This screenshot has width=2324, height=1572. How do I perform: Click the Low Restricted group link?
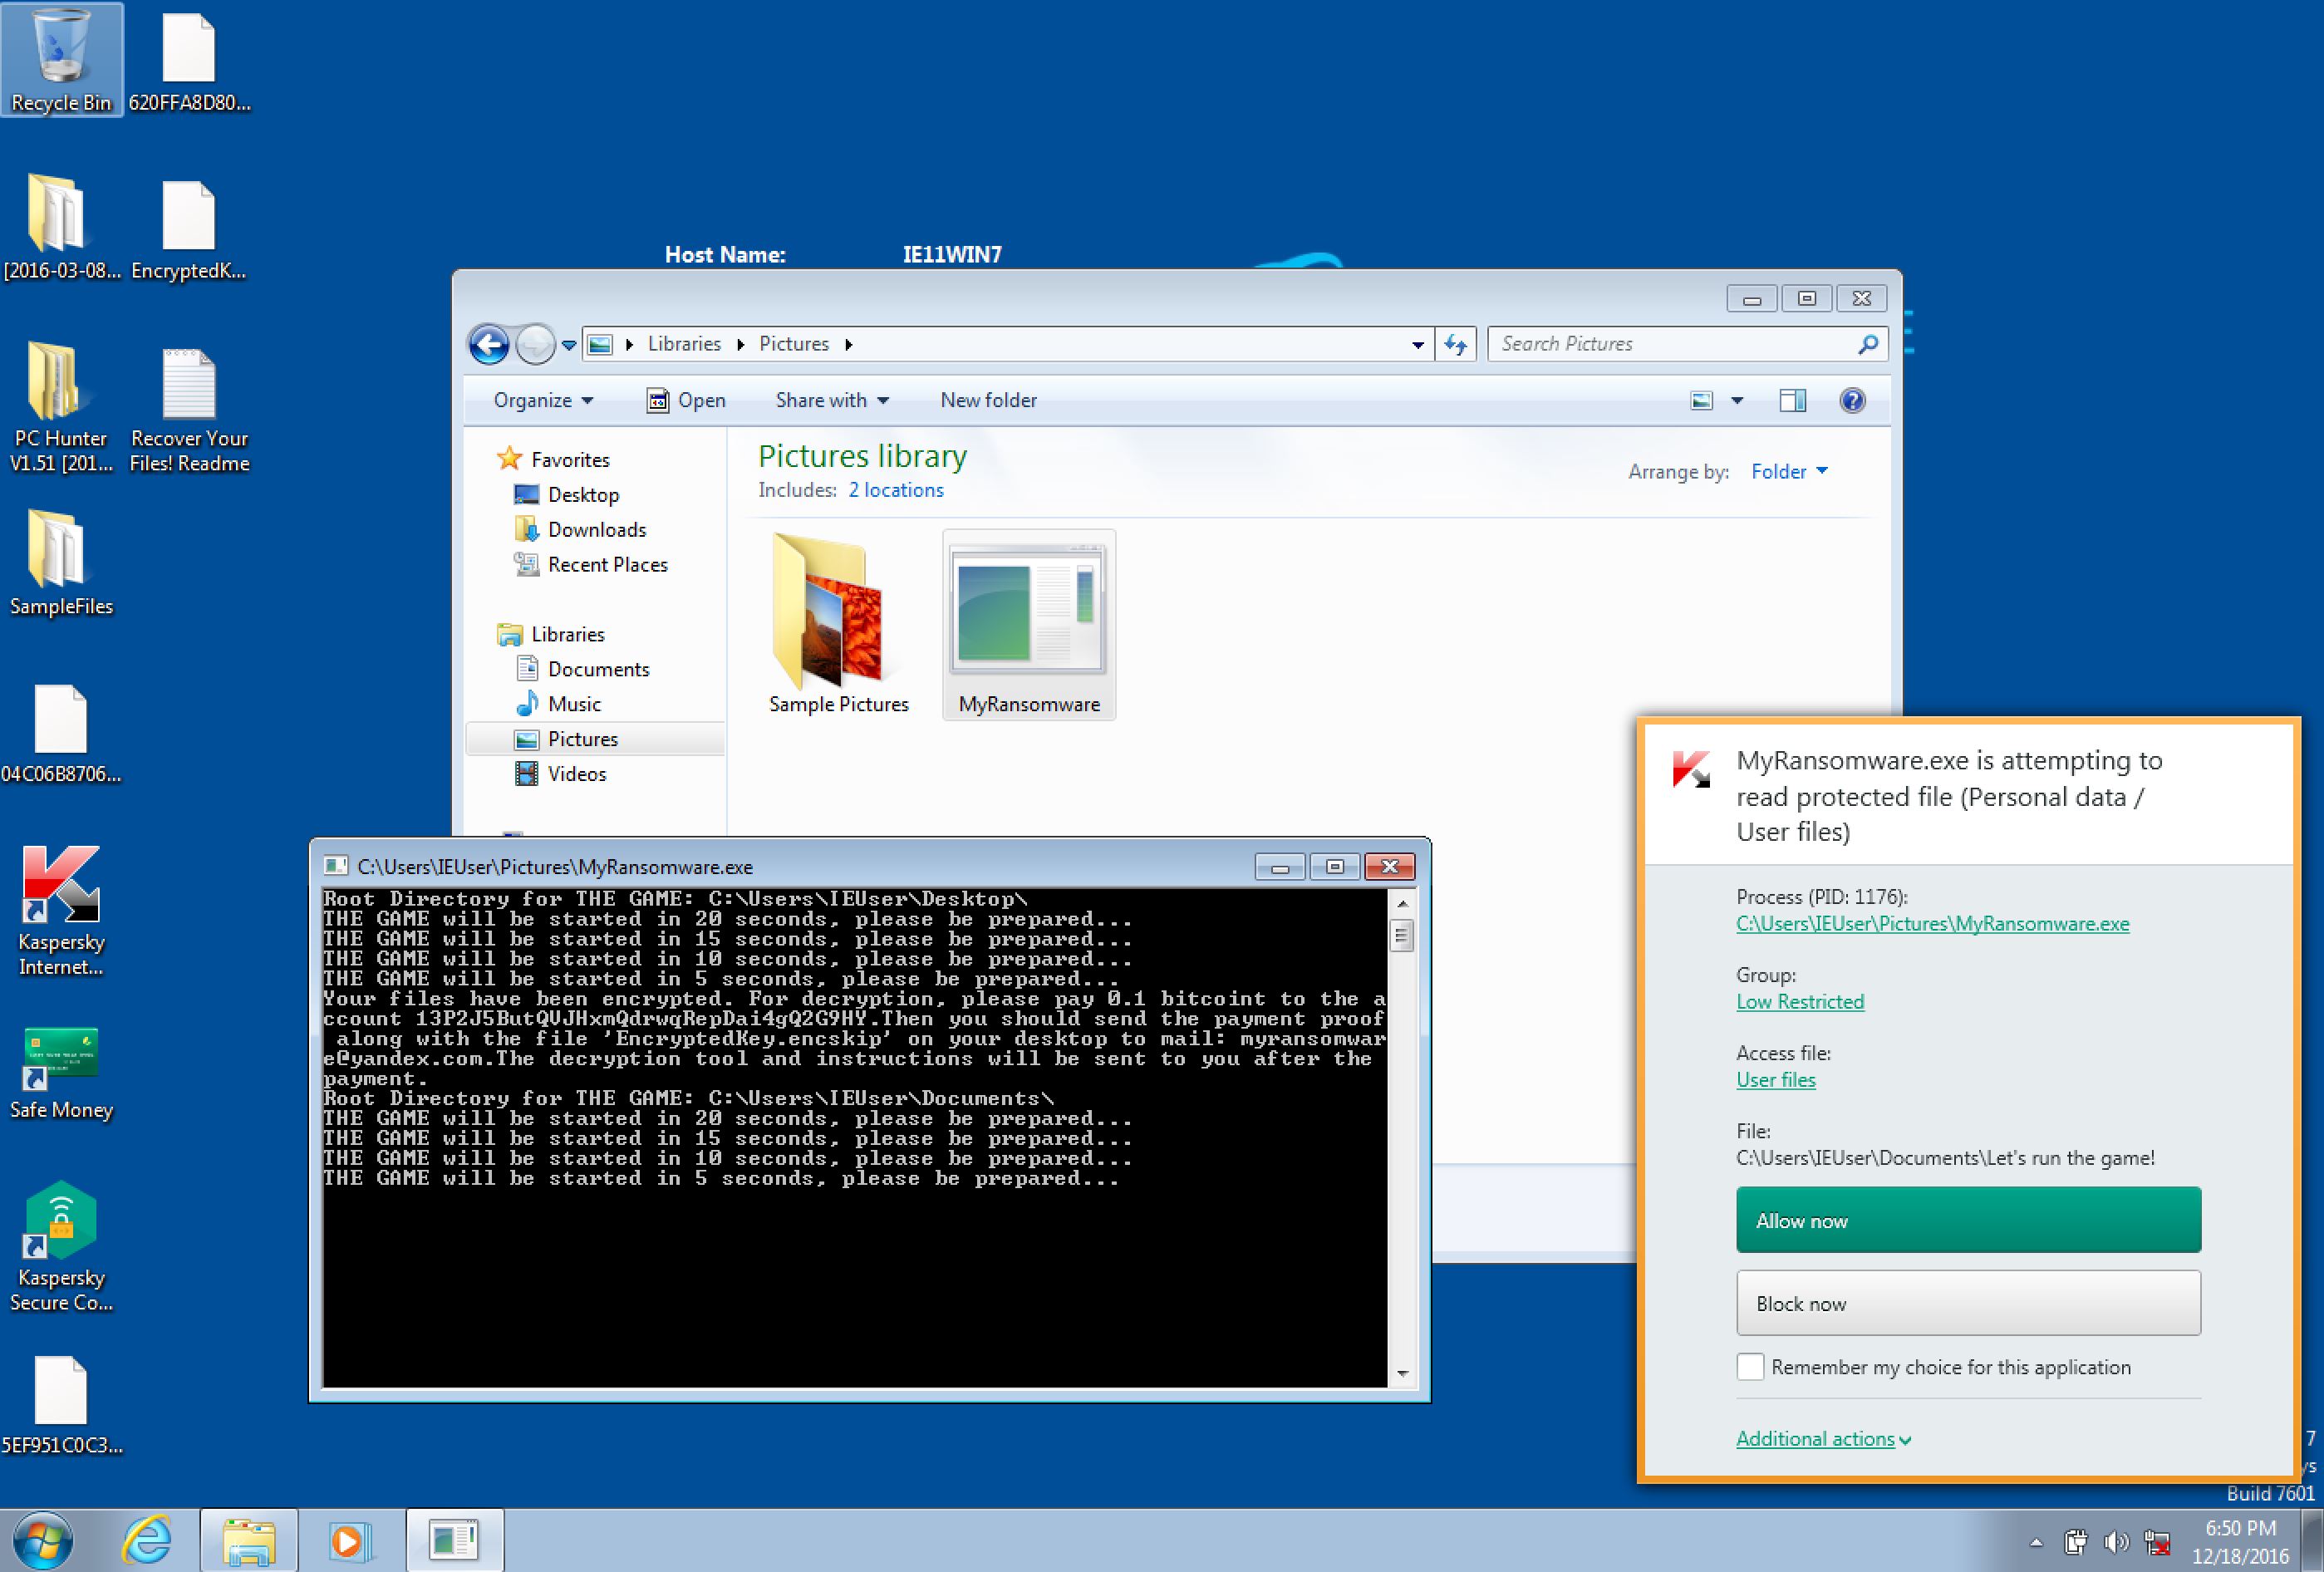coord(1800,1001)
